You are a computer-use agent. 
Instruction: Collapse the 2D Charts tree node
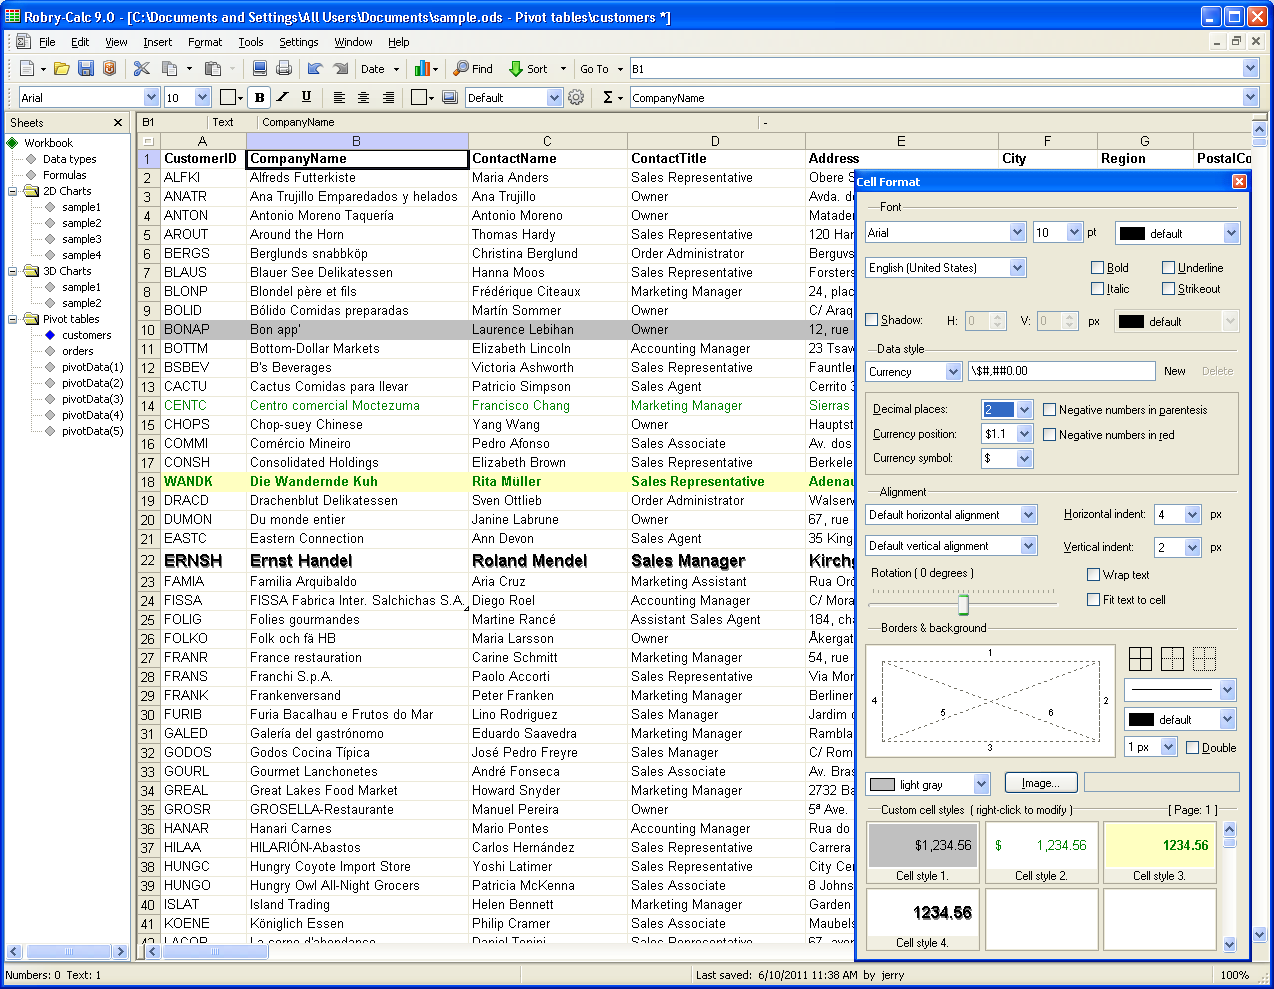click(x=13, y=191)
